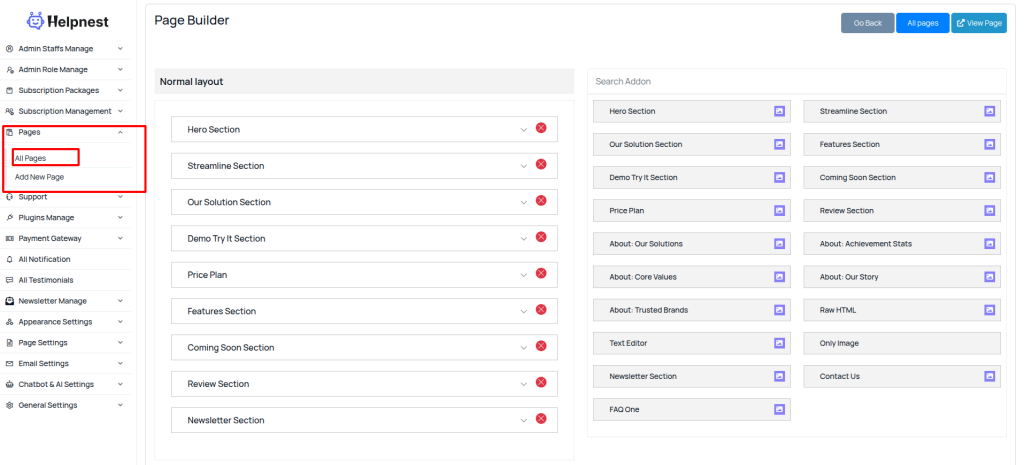Delete the Price Plan section
The height and width of the screenshot is (465, 1024).
(541, 273)
